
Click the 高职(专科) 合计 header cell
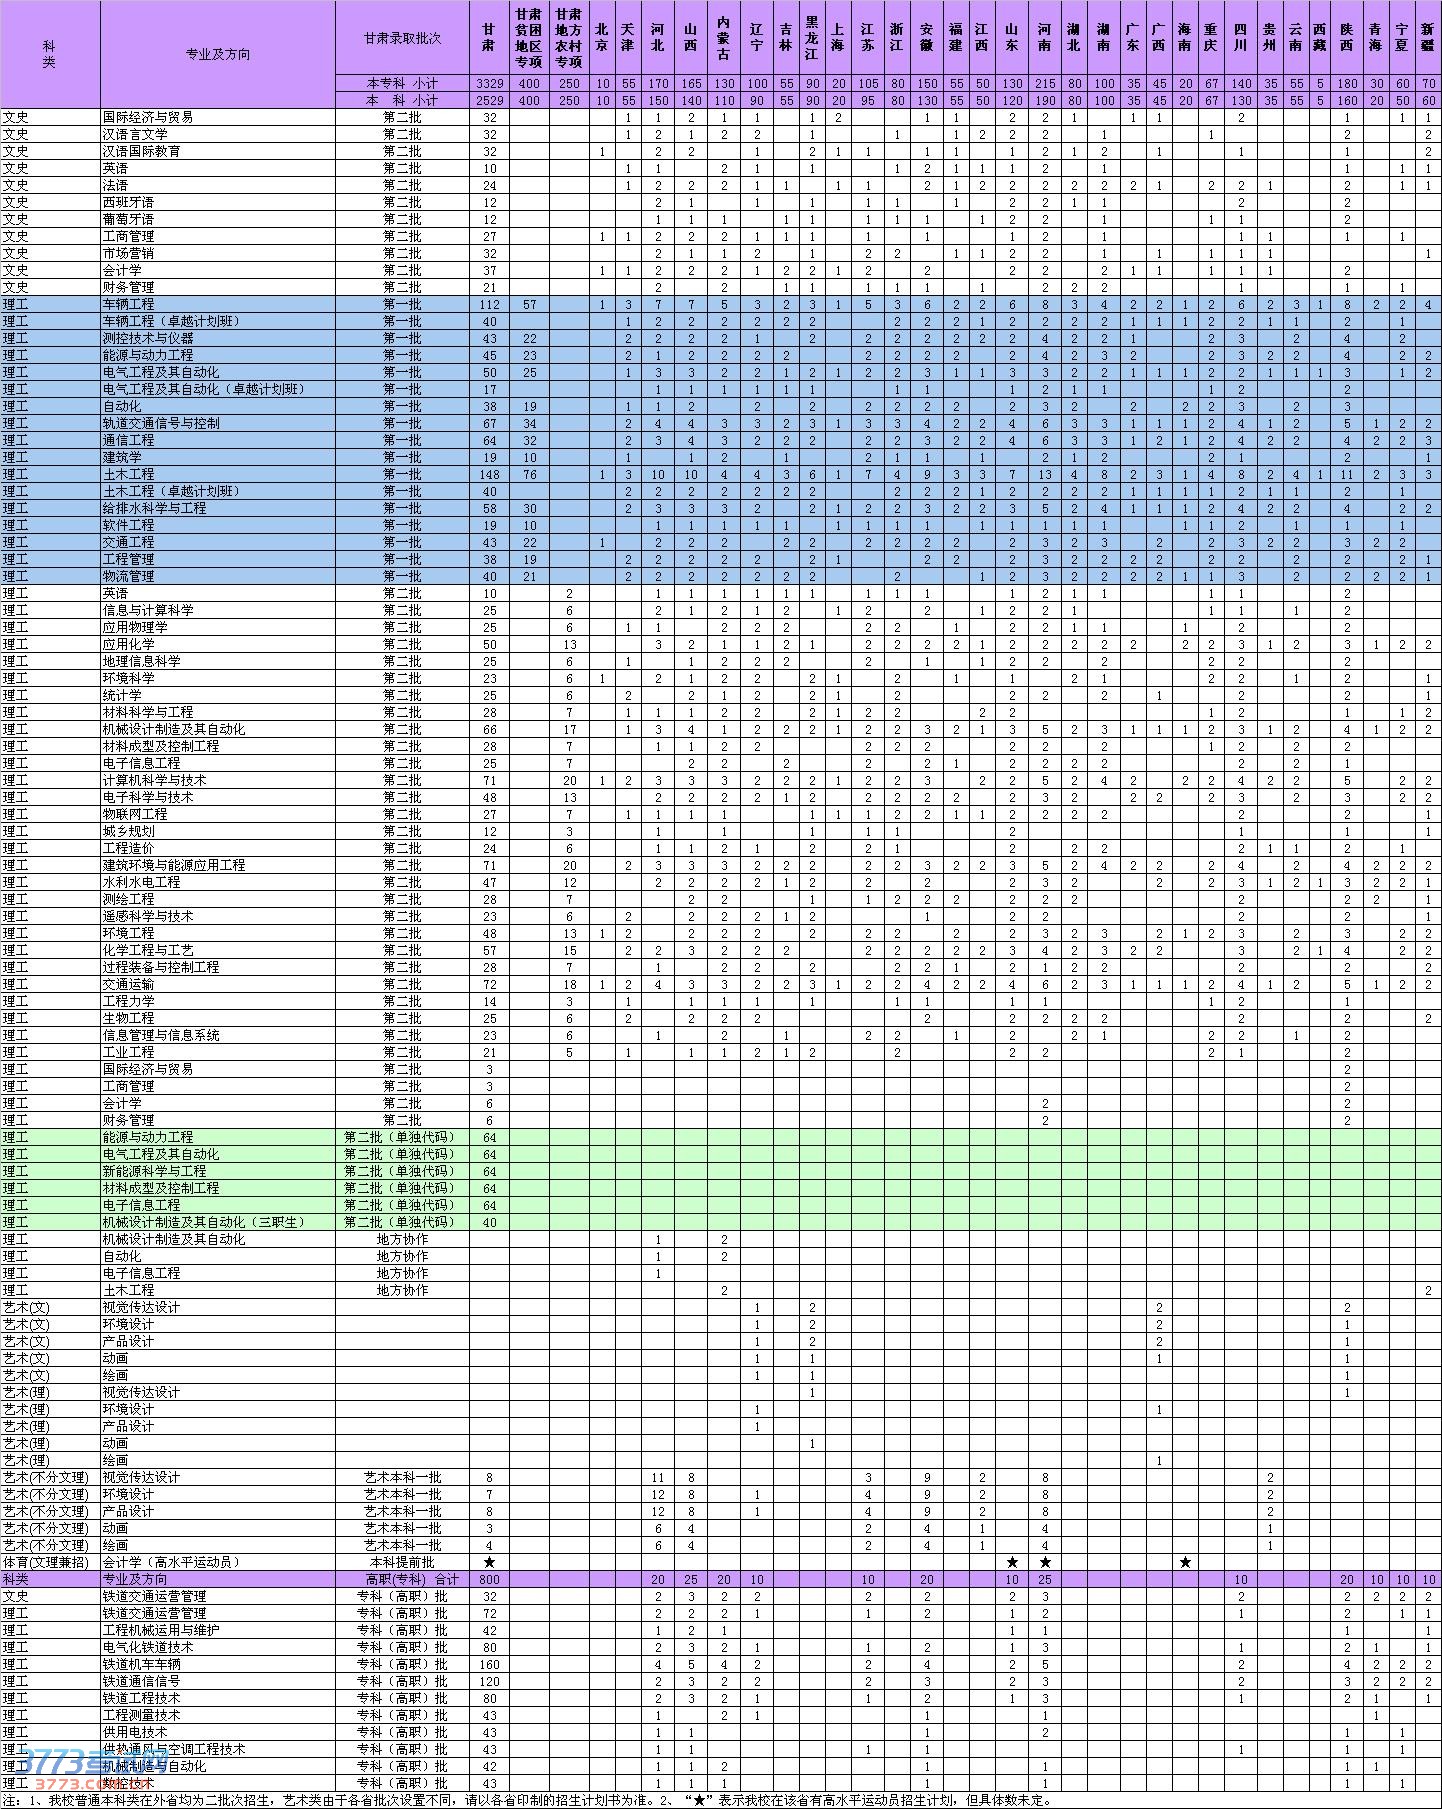click(x=412, y=1579)
